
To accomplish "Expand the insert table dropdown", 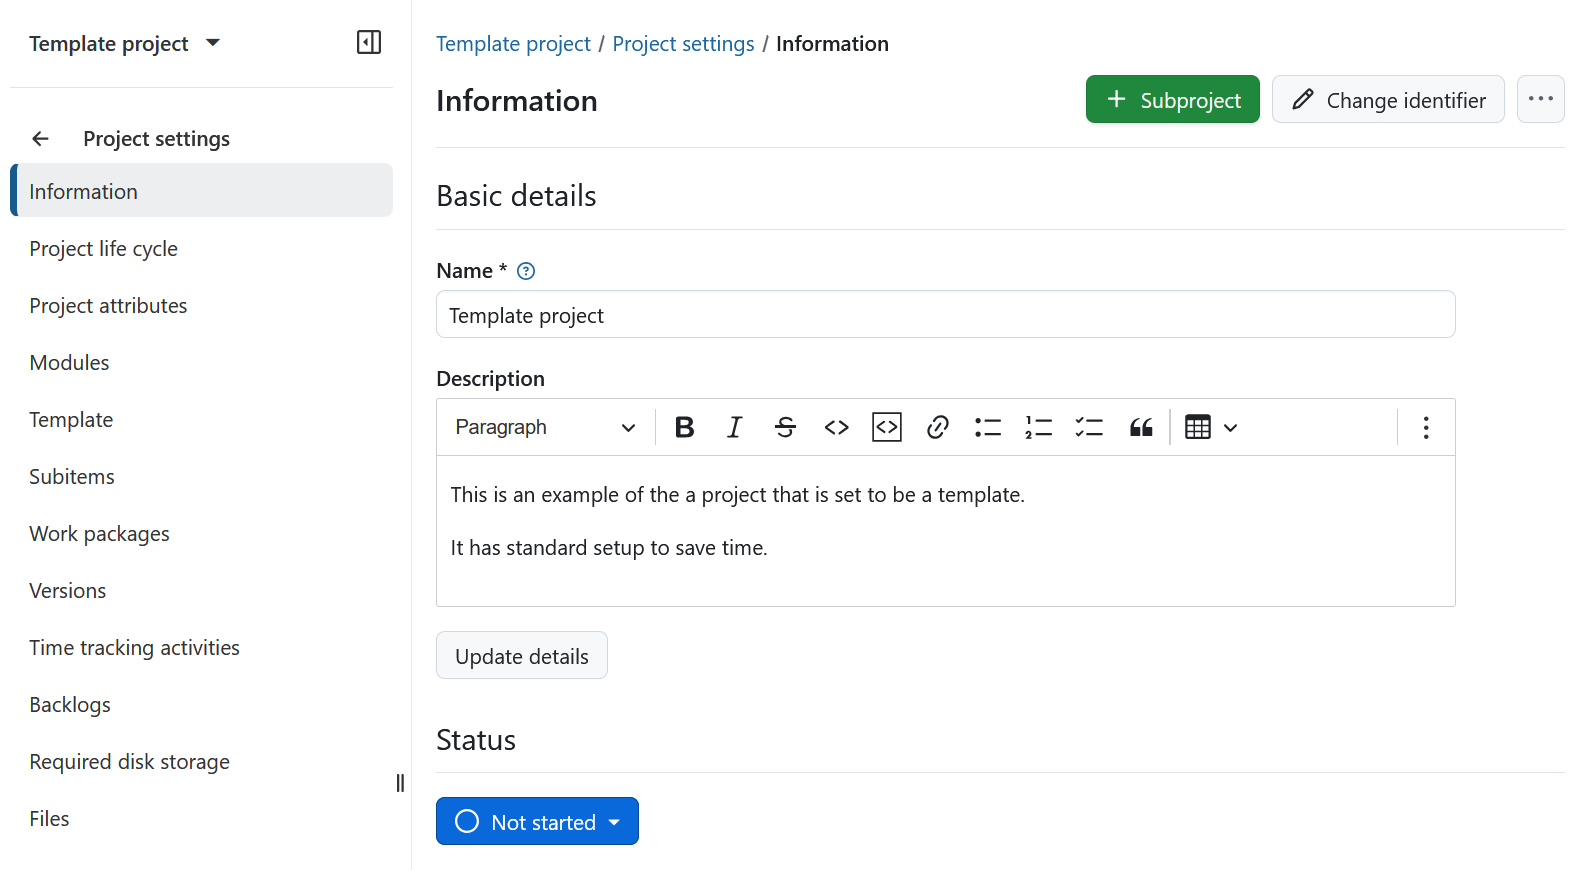I will 1211,428.
